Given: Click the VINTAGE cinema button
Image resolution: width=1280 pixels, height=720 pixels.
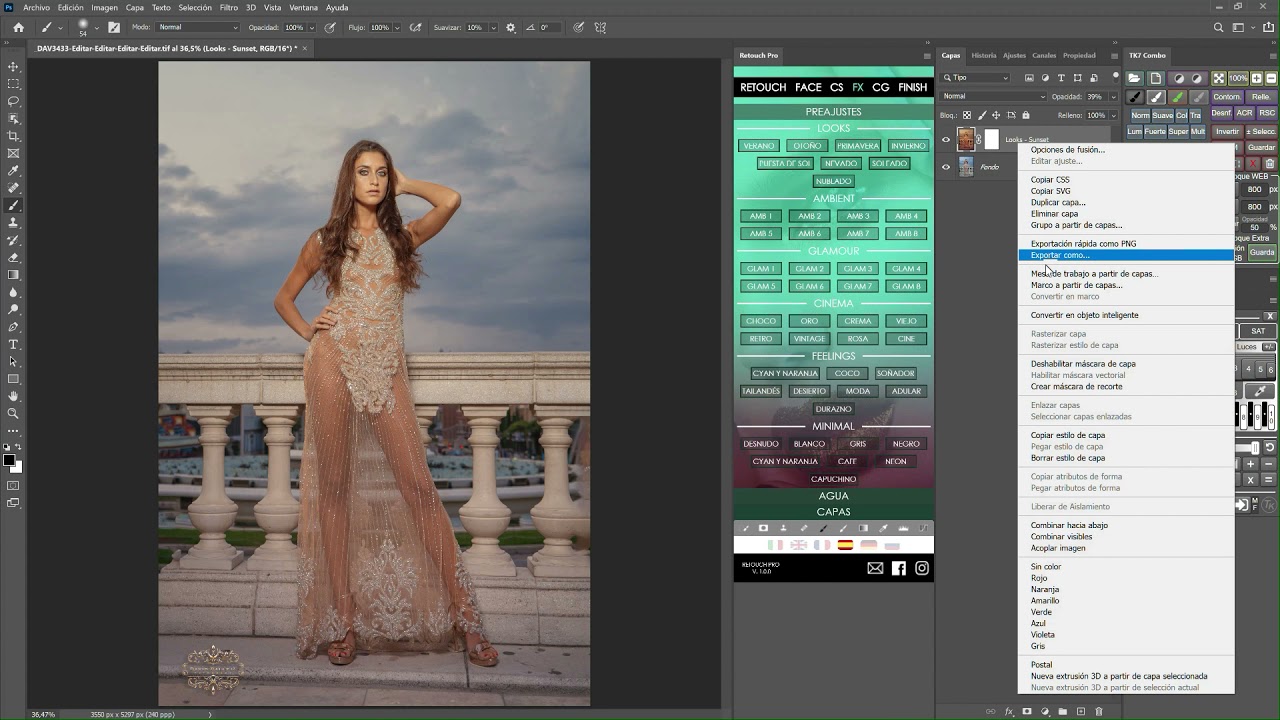Looking at the screenshot, I should (809, 339).
